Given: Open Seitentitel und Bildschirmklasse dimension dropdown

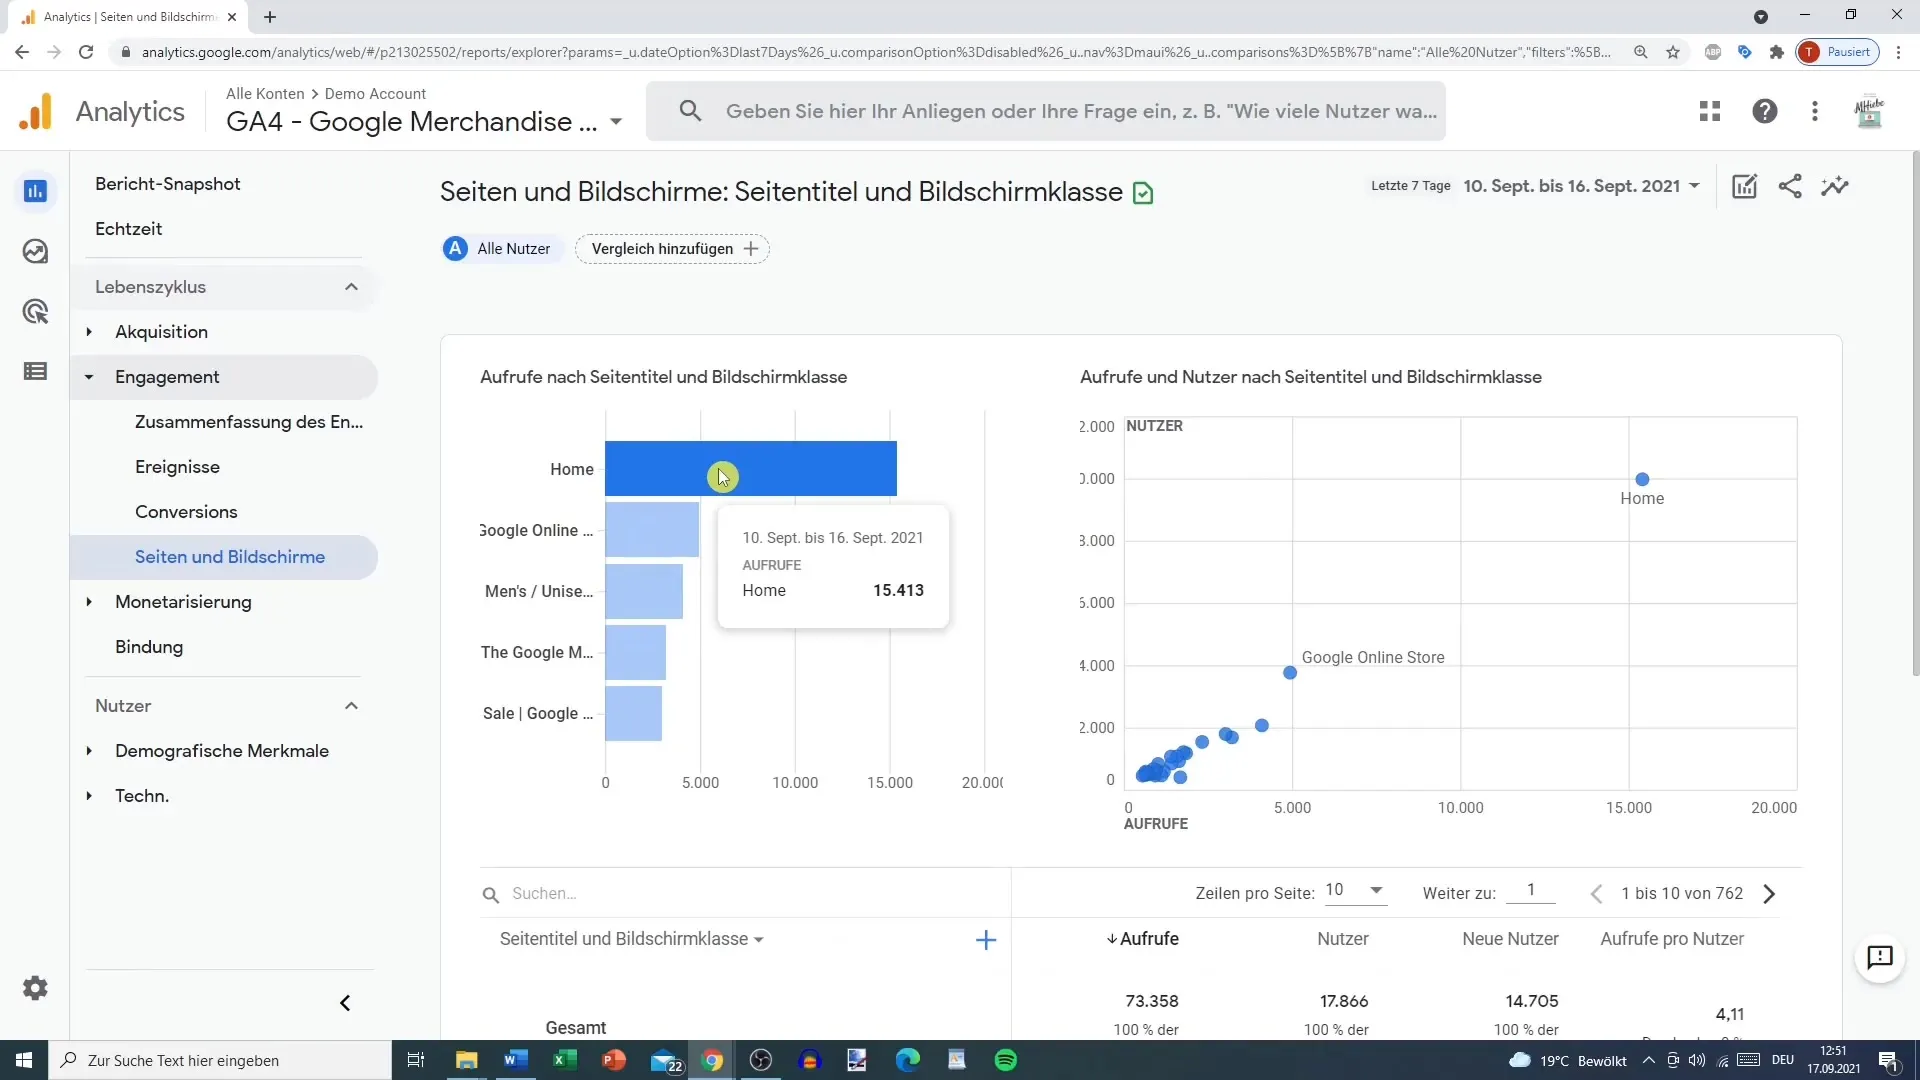Looking at the screenshot, I should point(632,939).
